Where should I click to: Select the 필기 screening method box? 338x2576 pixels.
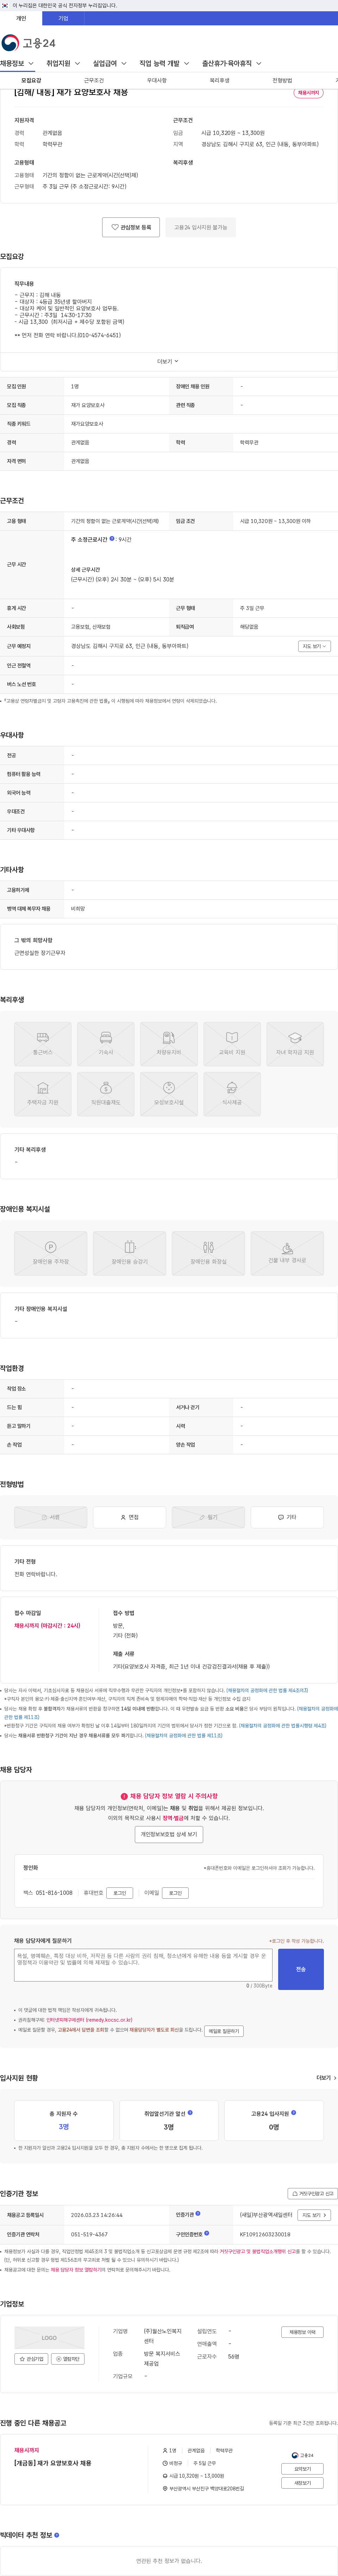tap(208, 1517)
